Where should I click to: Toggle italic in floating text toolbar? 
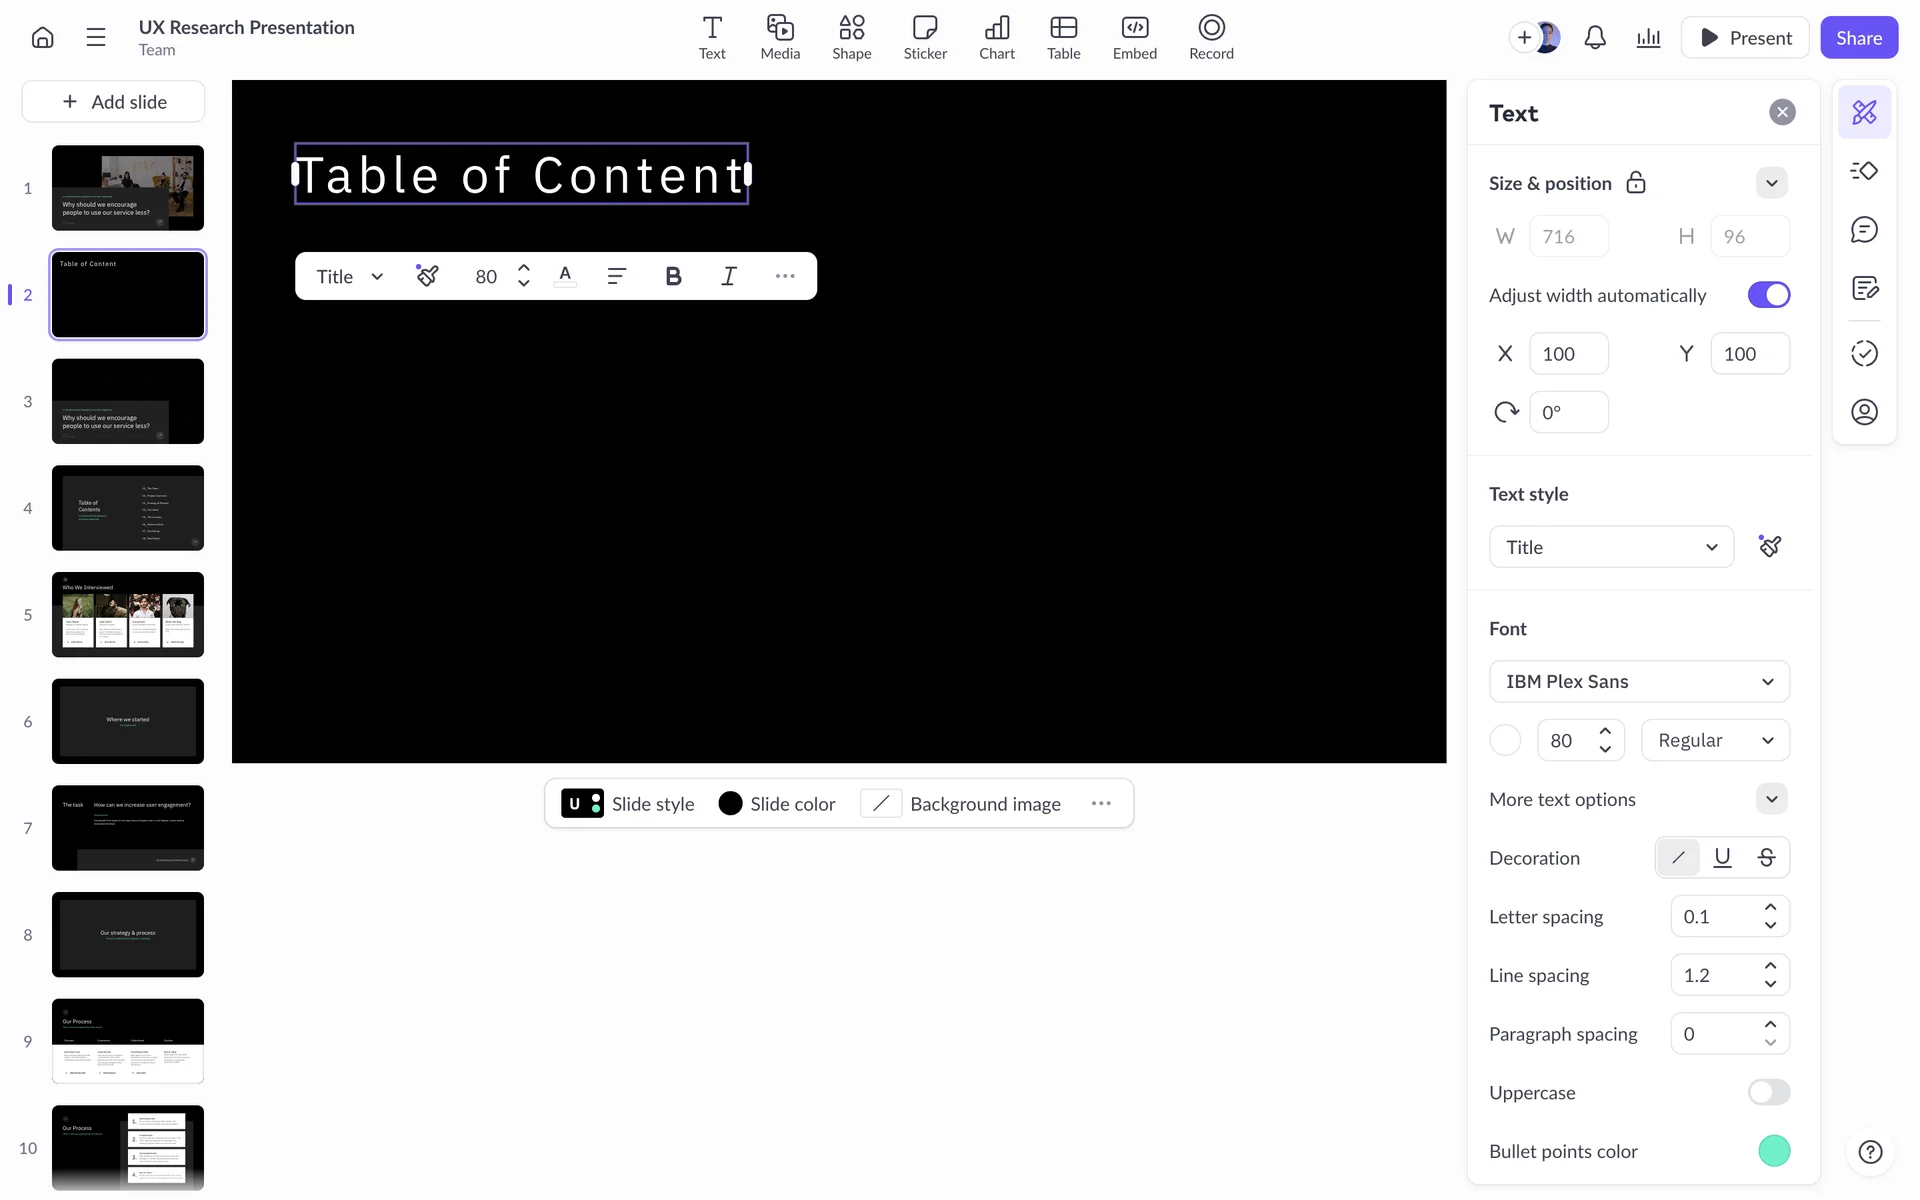pyautogui.click(x=729, y=277)
